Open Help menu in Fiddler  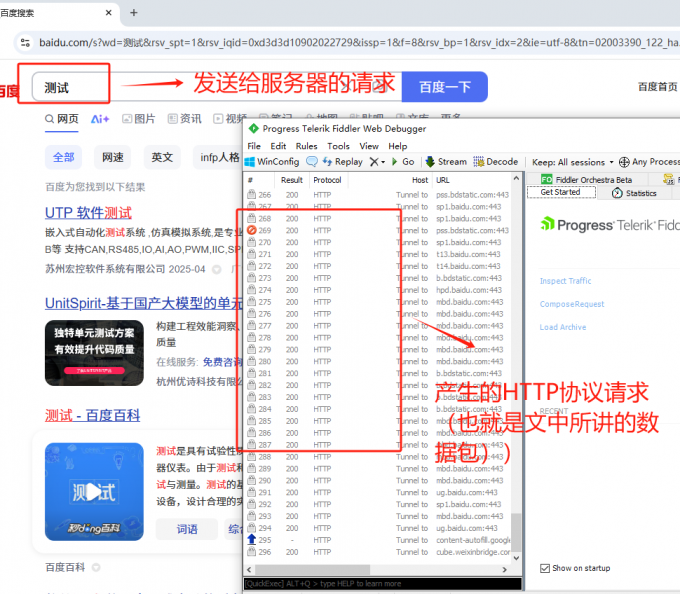point(397,146)
